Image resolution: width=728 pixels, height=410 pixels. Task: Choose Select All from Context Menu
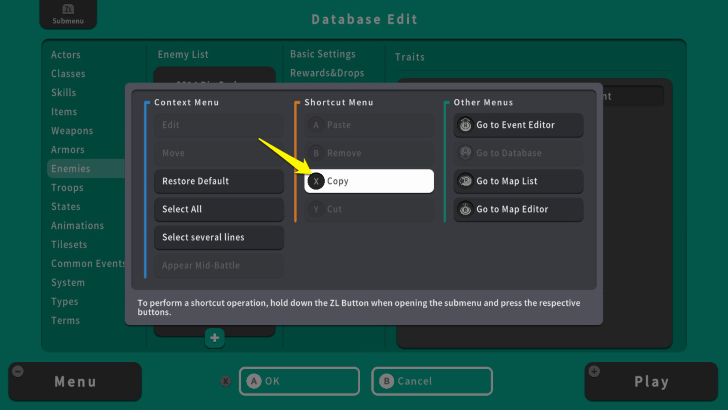pyautogui.click(x=218, y=209)
